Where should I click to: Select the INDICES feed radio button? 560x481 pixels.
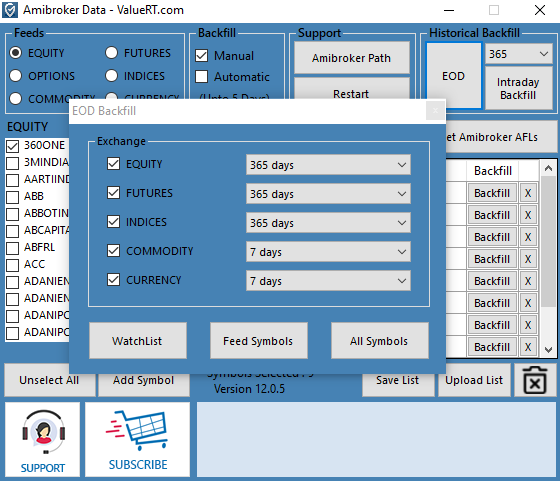[x=111, y=75]
